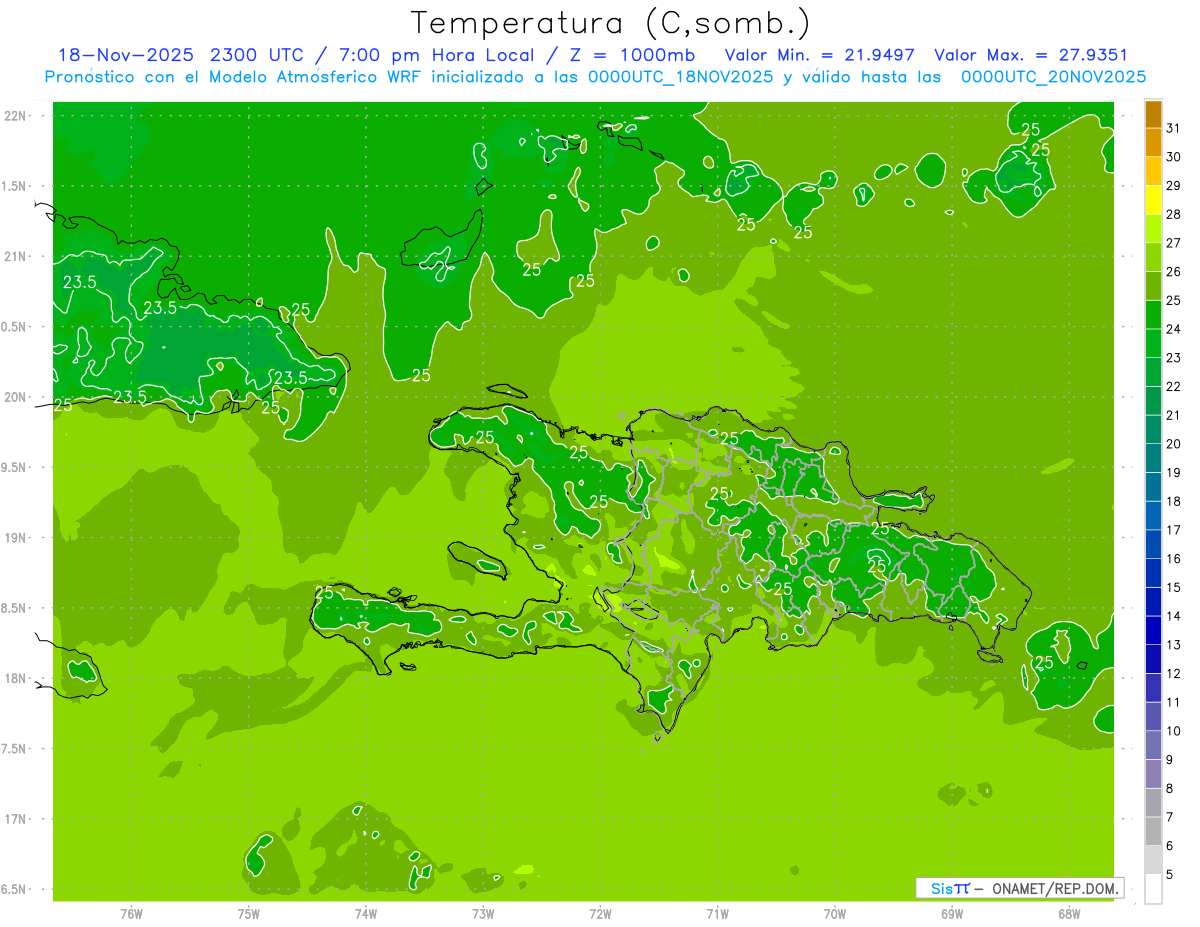Click the "ONAMET/REP.DOM." credit label
1200x927 pixels.
(x=1056, y=888)
